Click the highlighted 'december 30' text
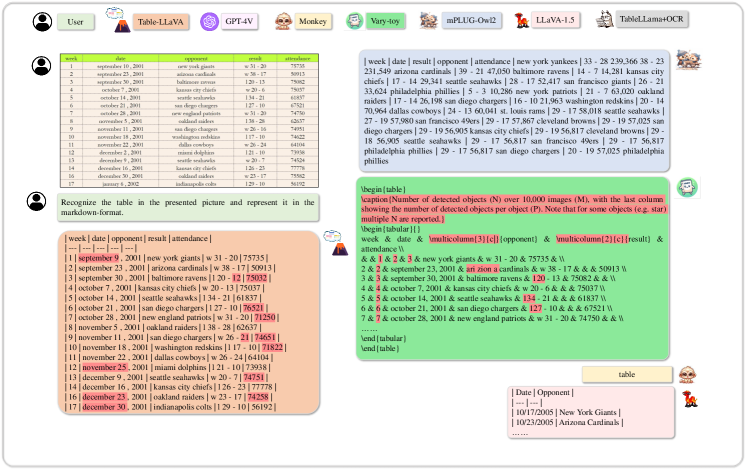Screen dimensions: 748x470 [104, 407]
